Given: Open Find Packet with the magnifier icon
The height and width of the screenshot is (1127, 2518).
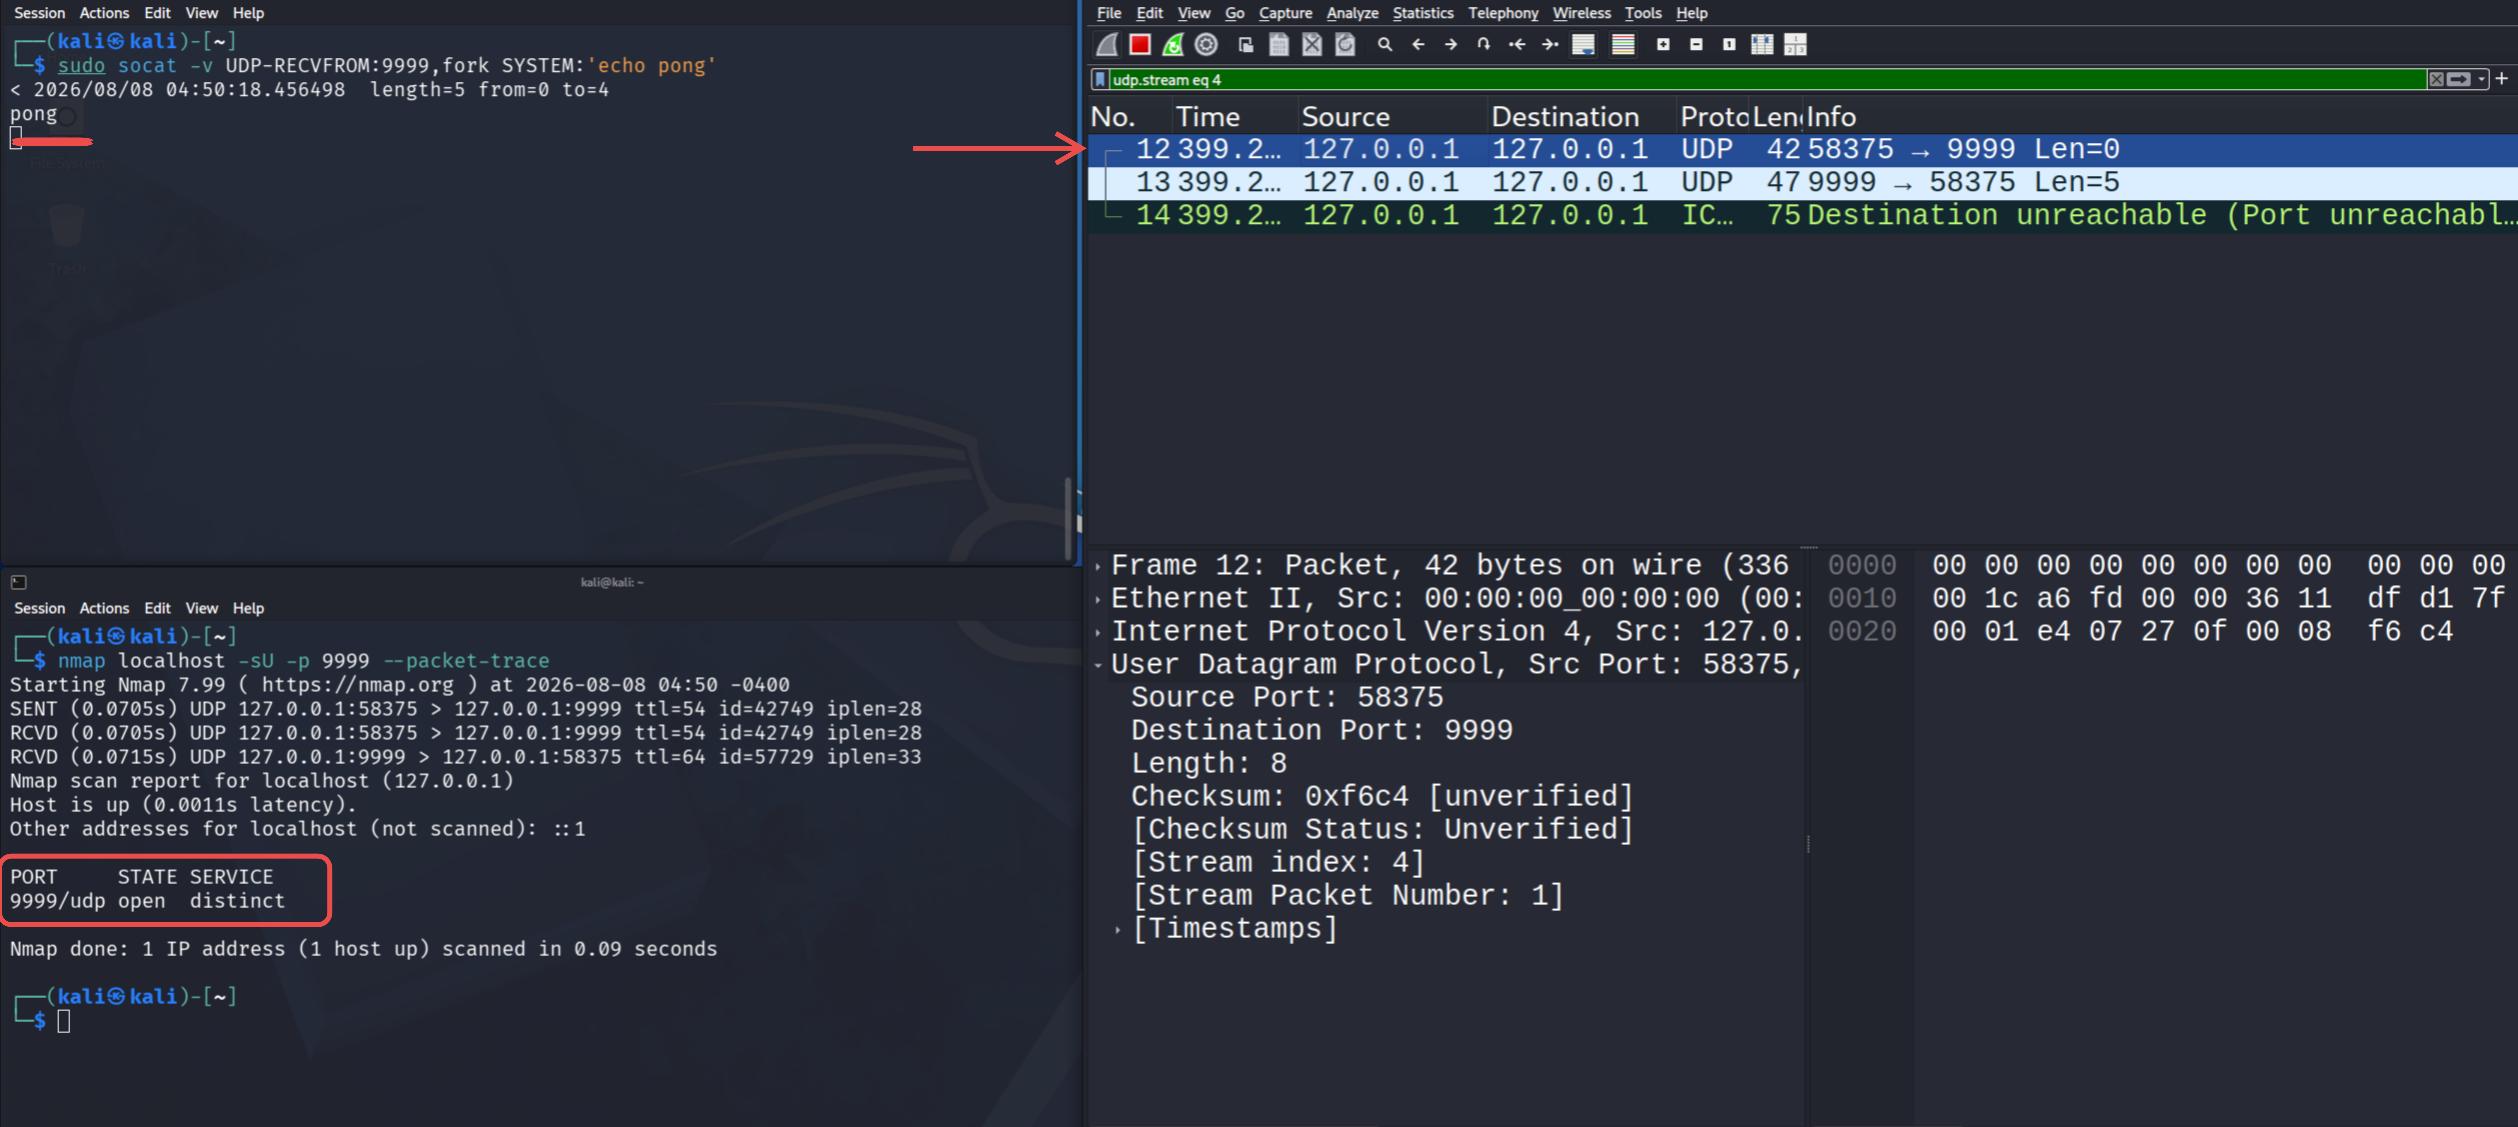Looking at the screenshot, I should coord(1385,44).
